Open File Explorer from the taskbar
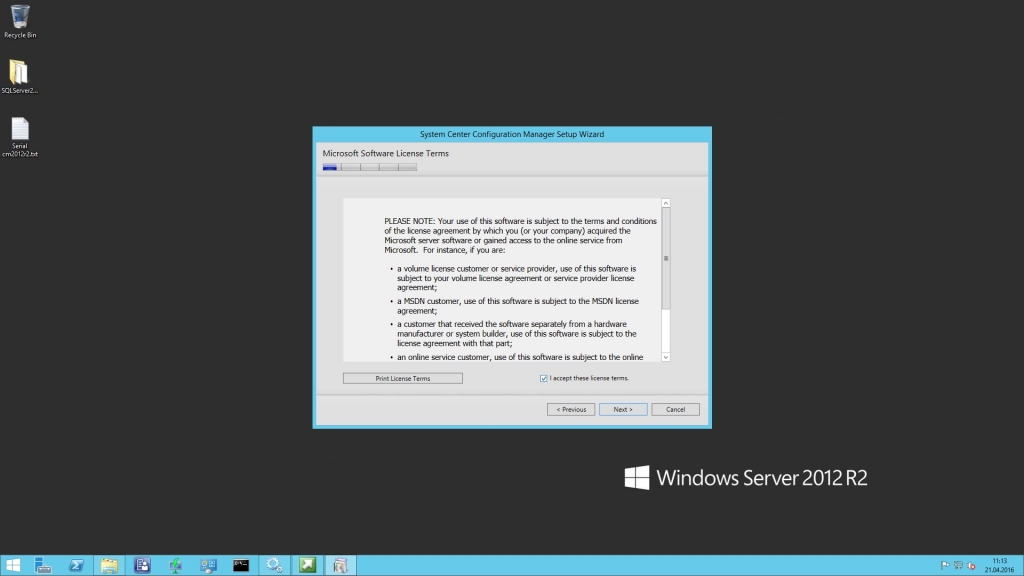 coord(109,565)
